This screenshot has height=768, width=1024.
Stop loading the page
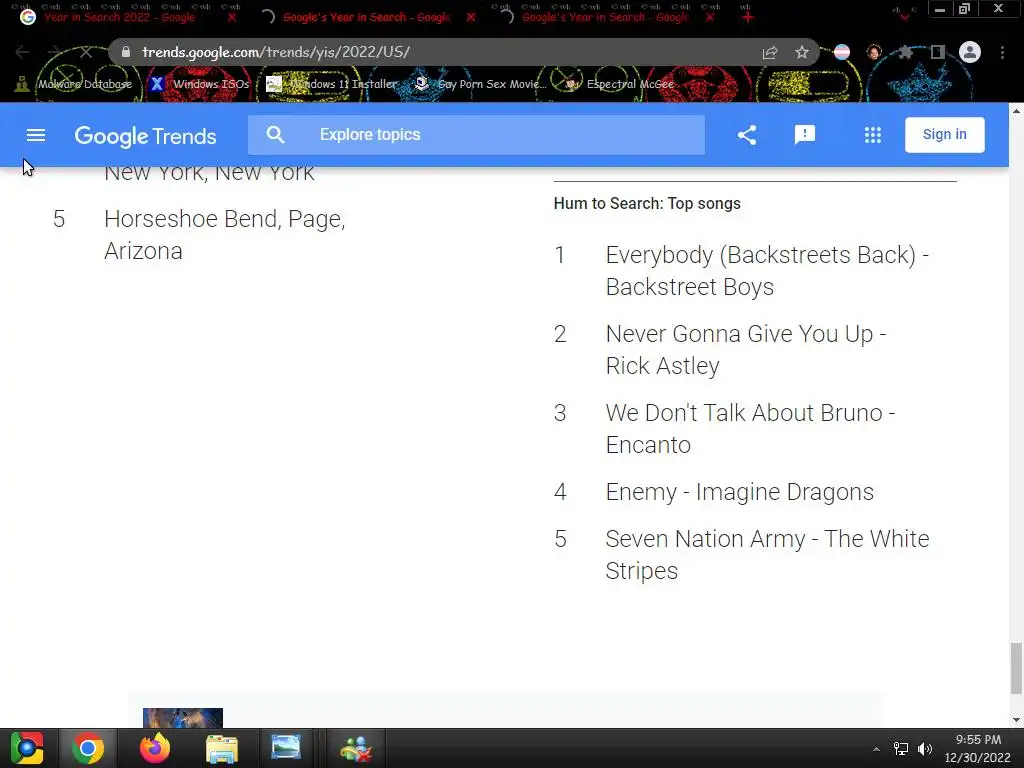(86, 52)
